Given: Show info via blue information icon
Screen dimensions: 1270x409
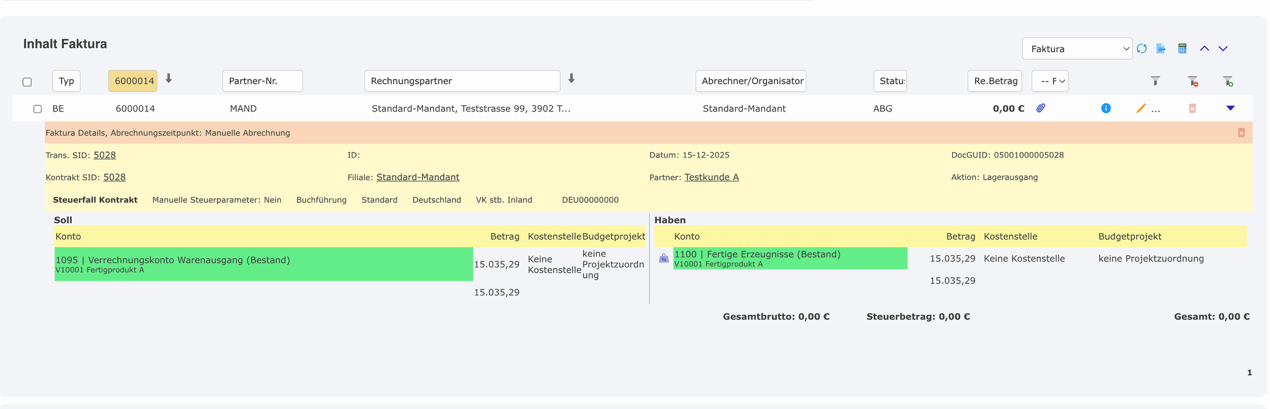Looking at the screenshot, I should pyautogui.click(x=1106, y=108).
